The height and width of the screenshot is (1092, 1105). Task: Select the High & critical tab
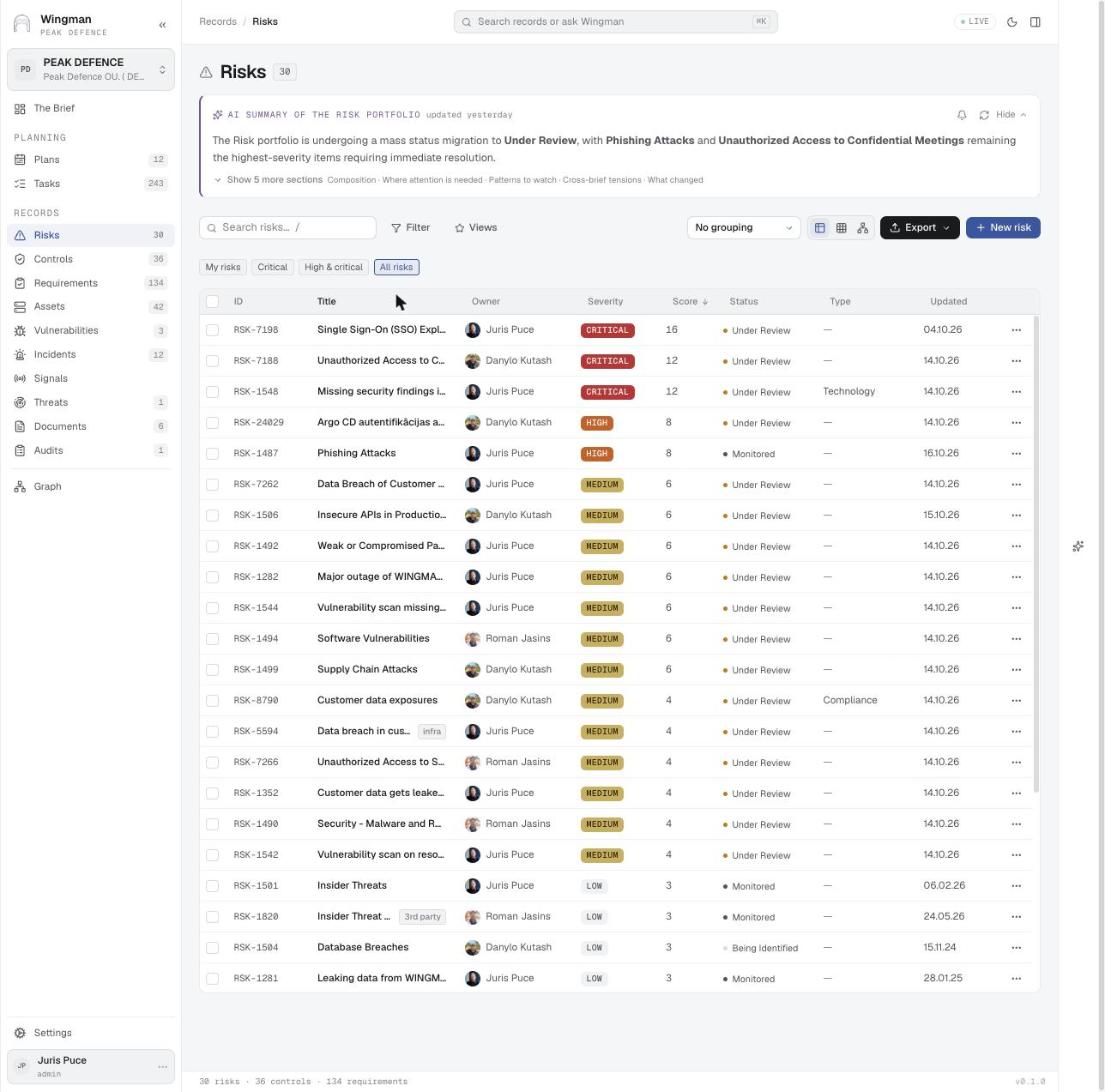pyautogui.click(x=333, y=267)
